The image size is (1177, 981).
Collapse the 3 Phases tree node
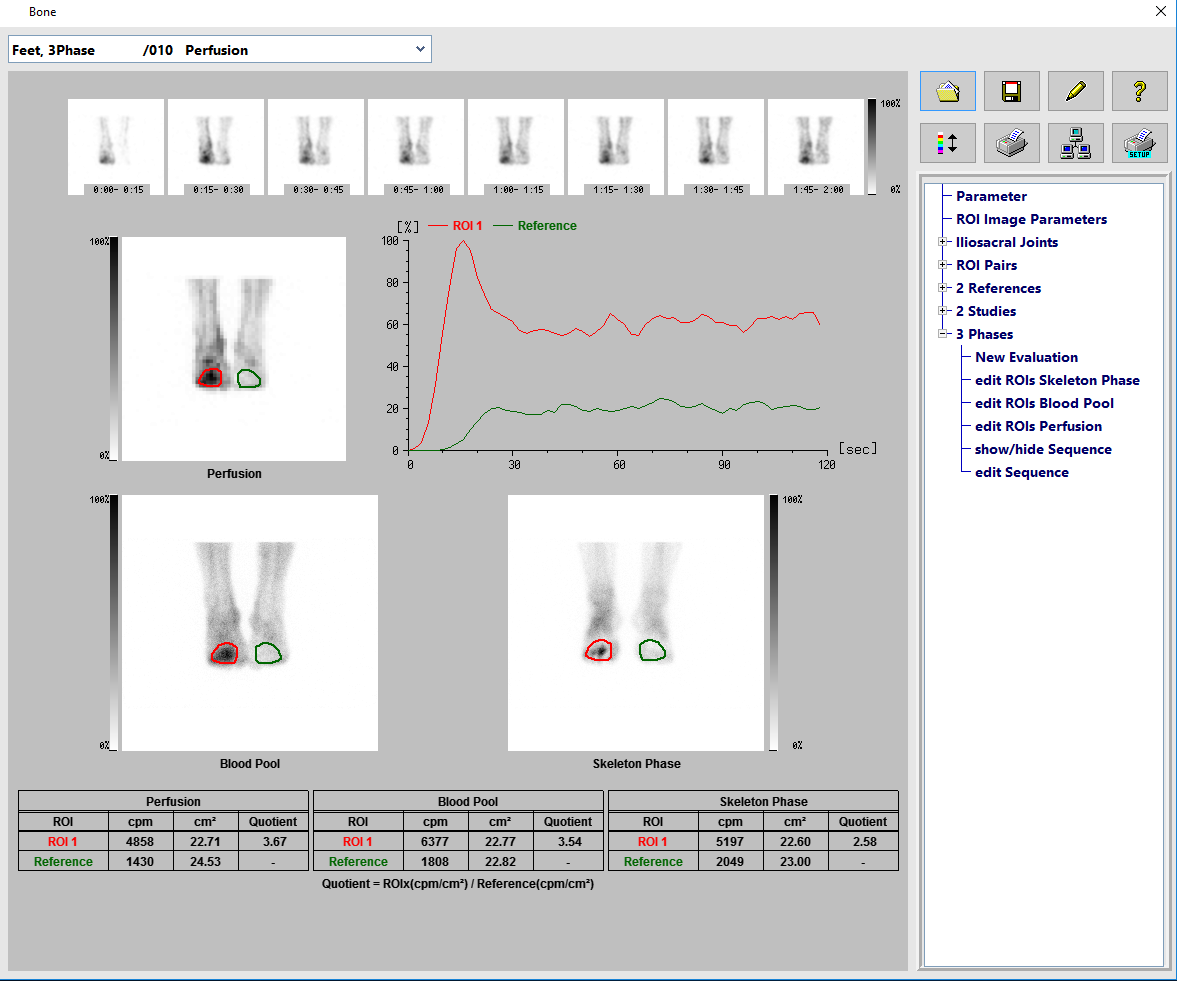942,334
